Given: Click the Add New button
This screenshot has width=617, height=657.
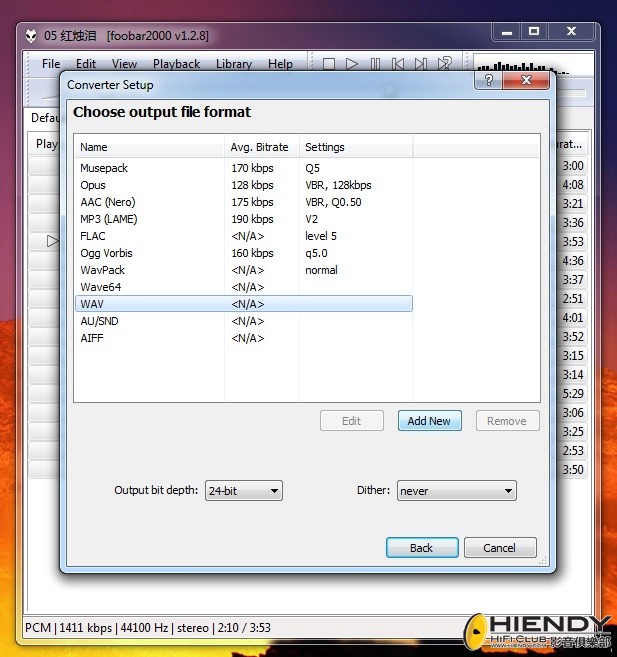Looking at the screenshot, I should [x=429, y=421].
